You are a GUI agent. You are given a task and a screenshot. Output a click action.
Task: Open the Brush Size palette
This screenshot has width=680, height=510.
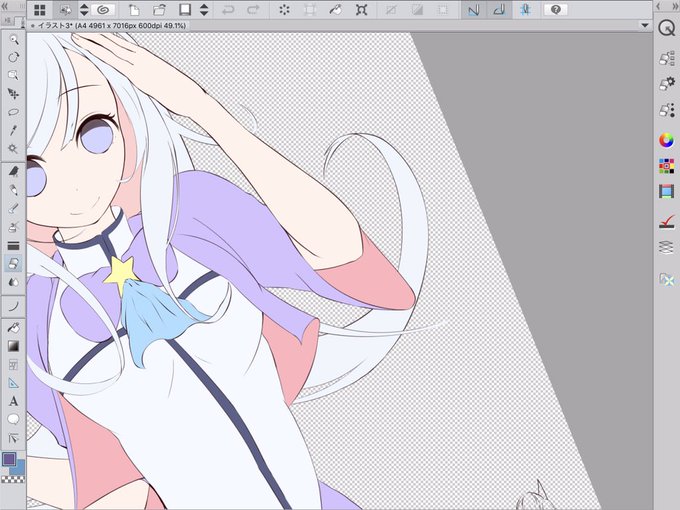click(x=667, y=110)
